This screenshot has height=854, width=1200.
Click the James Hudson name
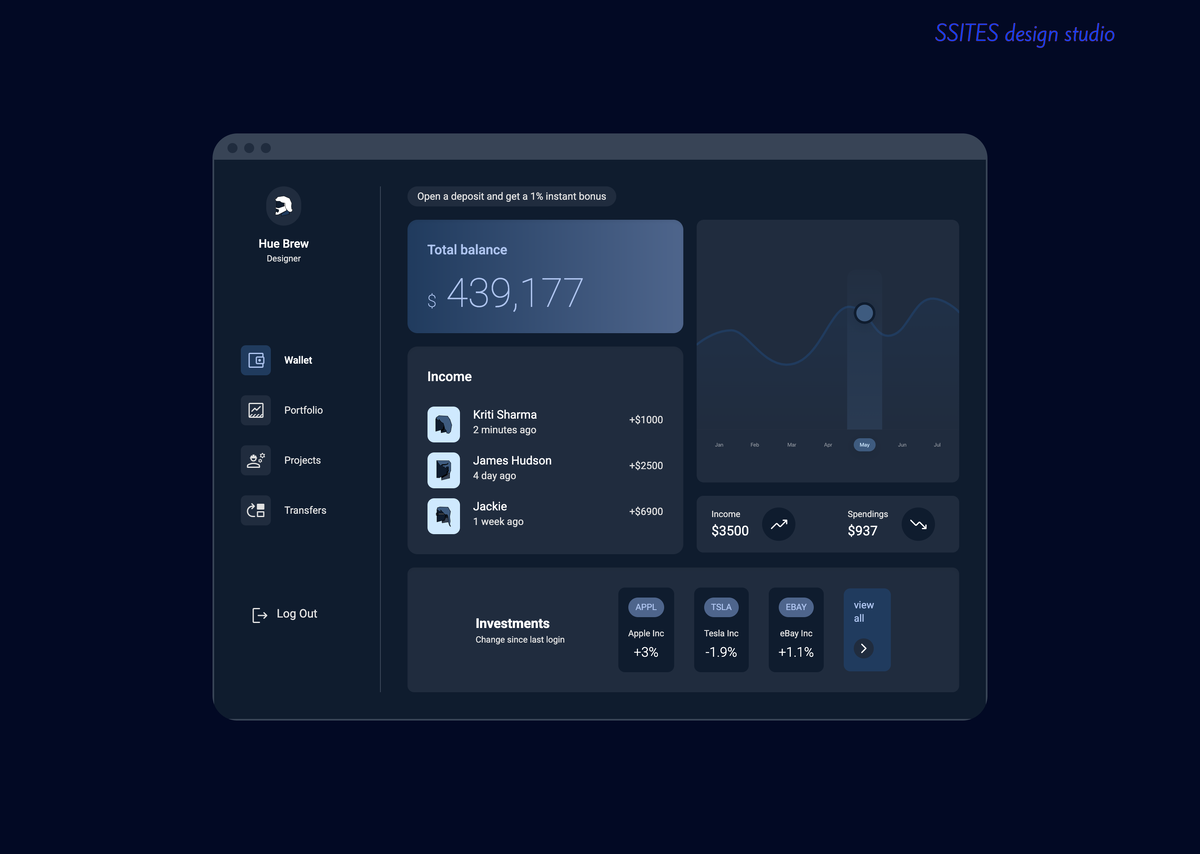512,461
